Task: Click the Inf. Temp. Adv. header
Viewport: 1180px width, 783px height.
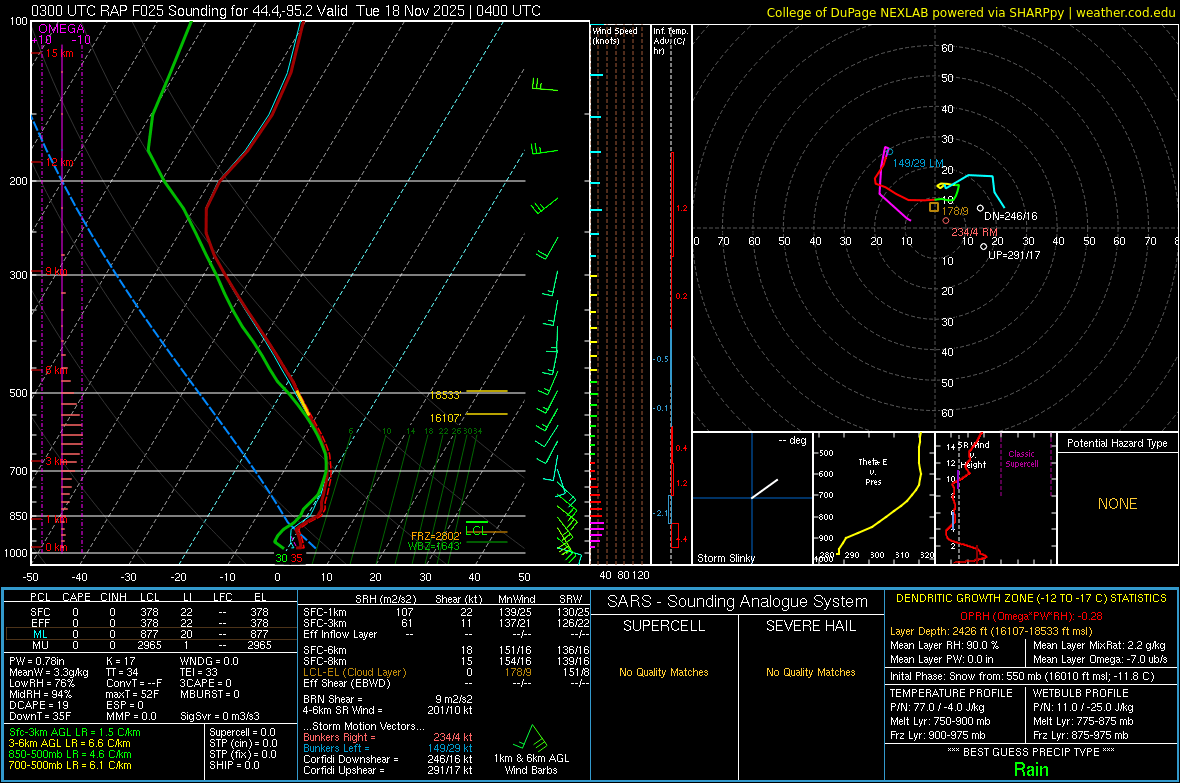Action: click(670, 41)
